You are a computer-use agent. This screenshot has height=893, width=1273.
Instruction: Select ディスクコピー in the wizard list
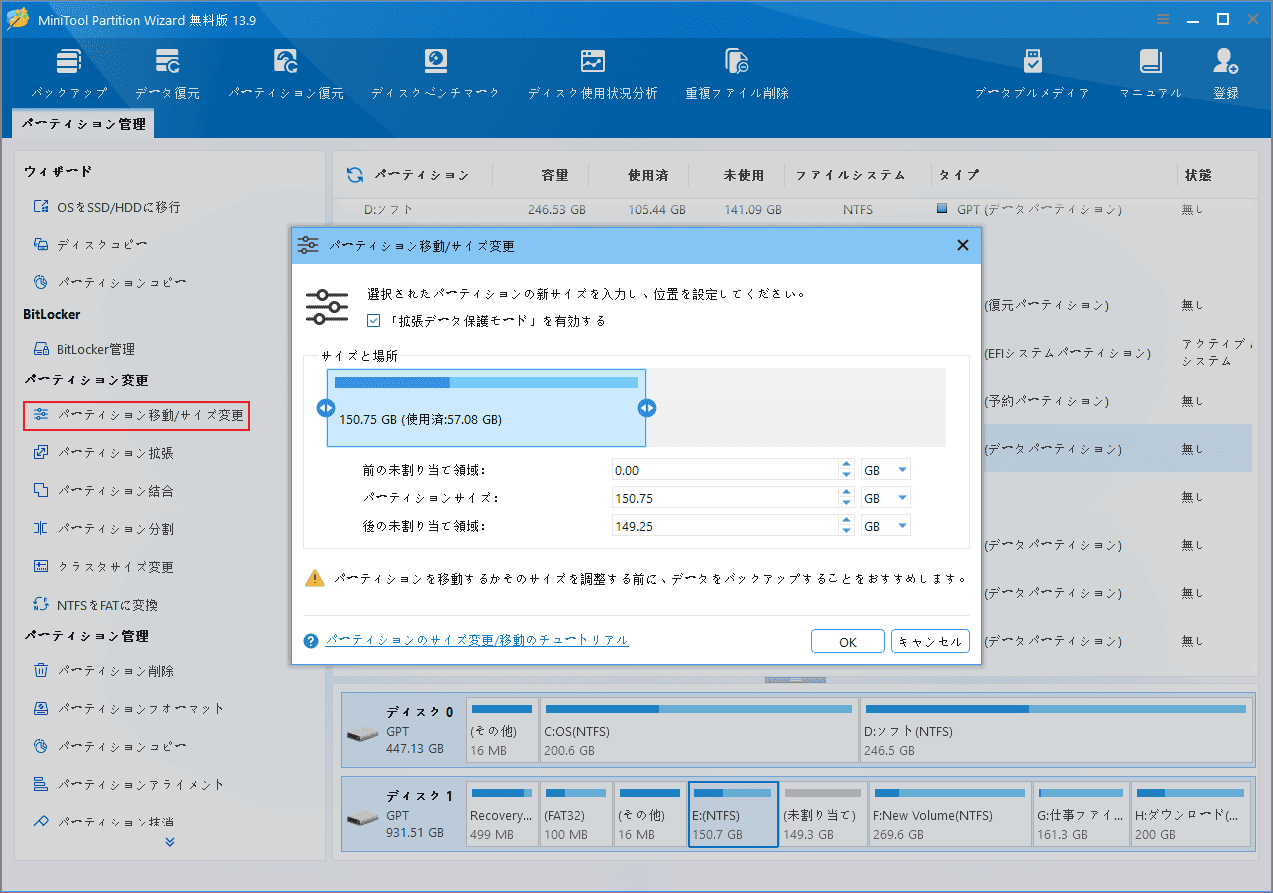coord(90,244)
